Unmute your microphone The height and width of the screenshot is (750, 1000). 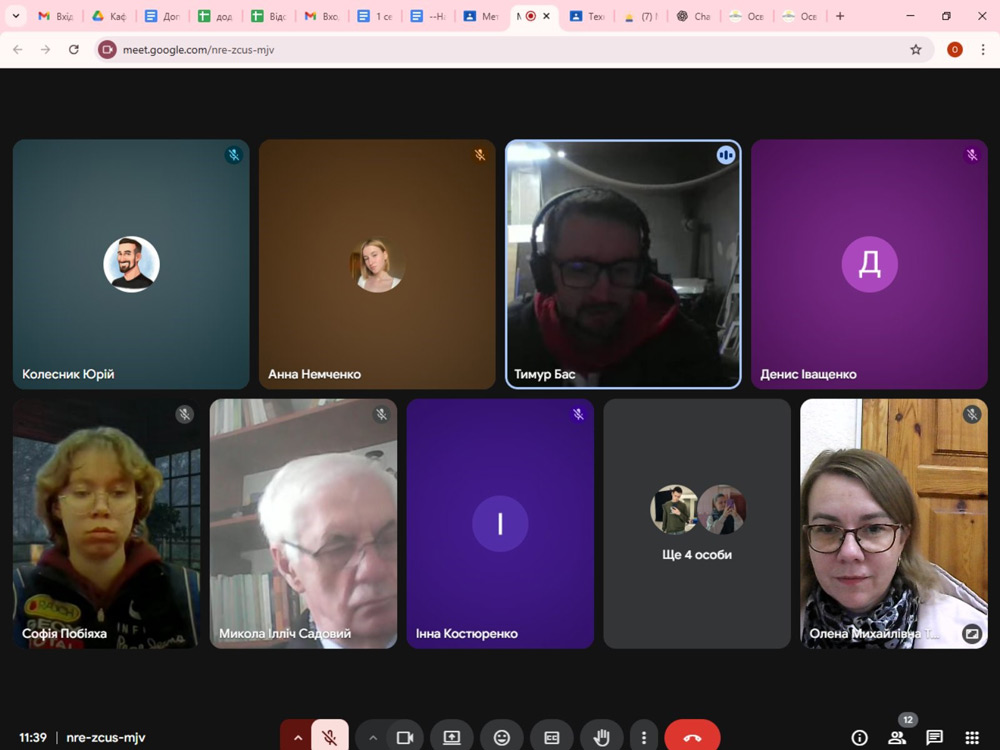329,737
